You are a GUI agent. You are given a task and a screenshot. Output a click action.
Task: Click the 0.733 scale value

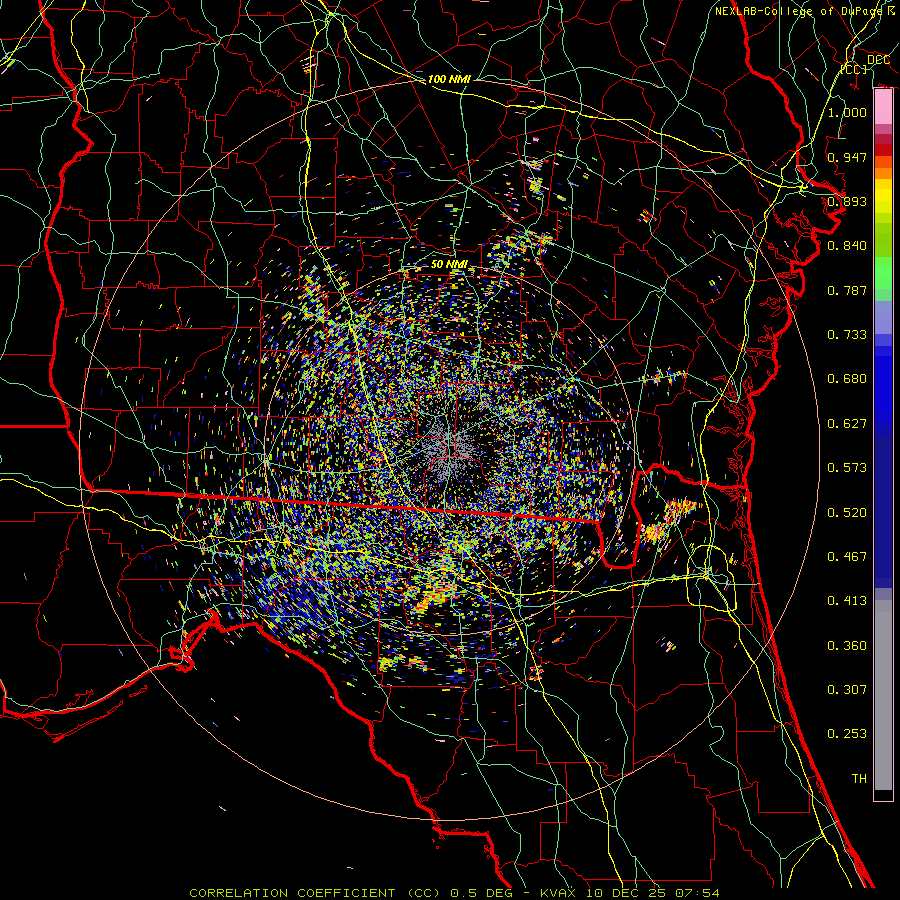pyautogui.click(x=847, y=335)
